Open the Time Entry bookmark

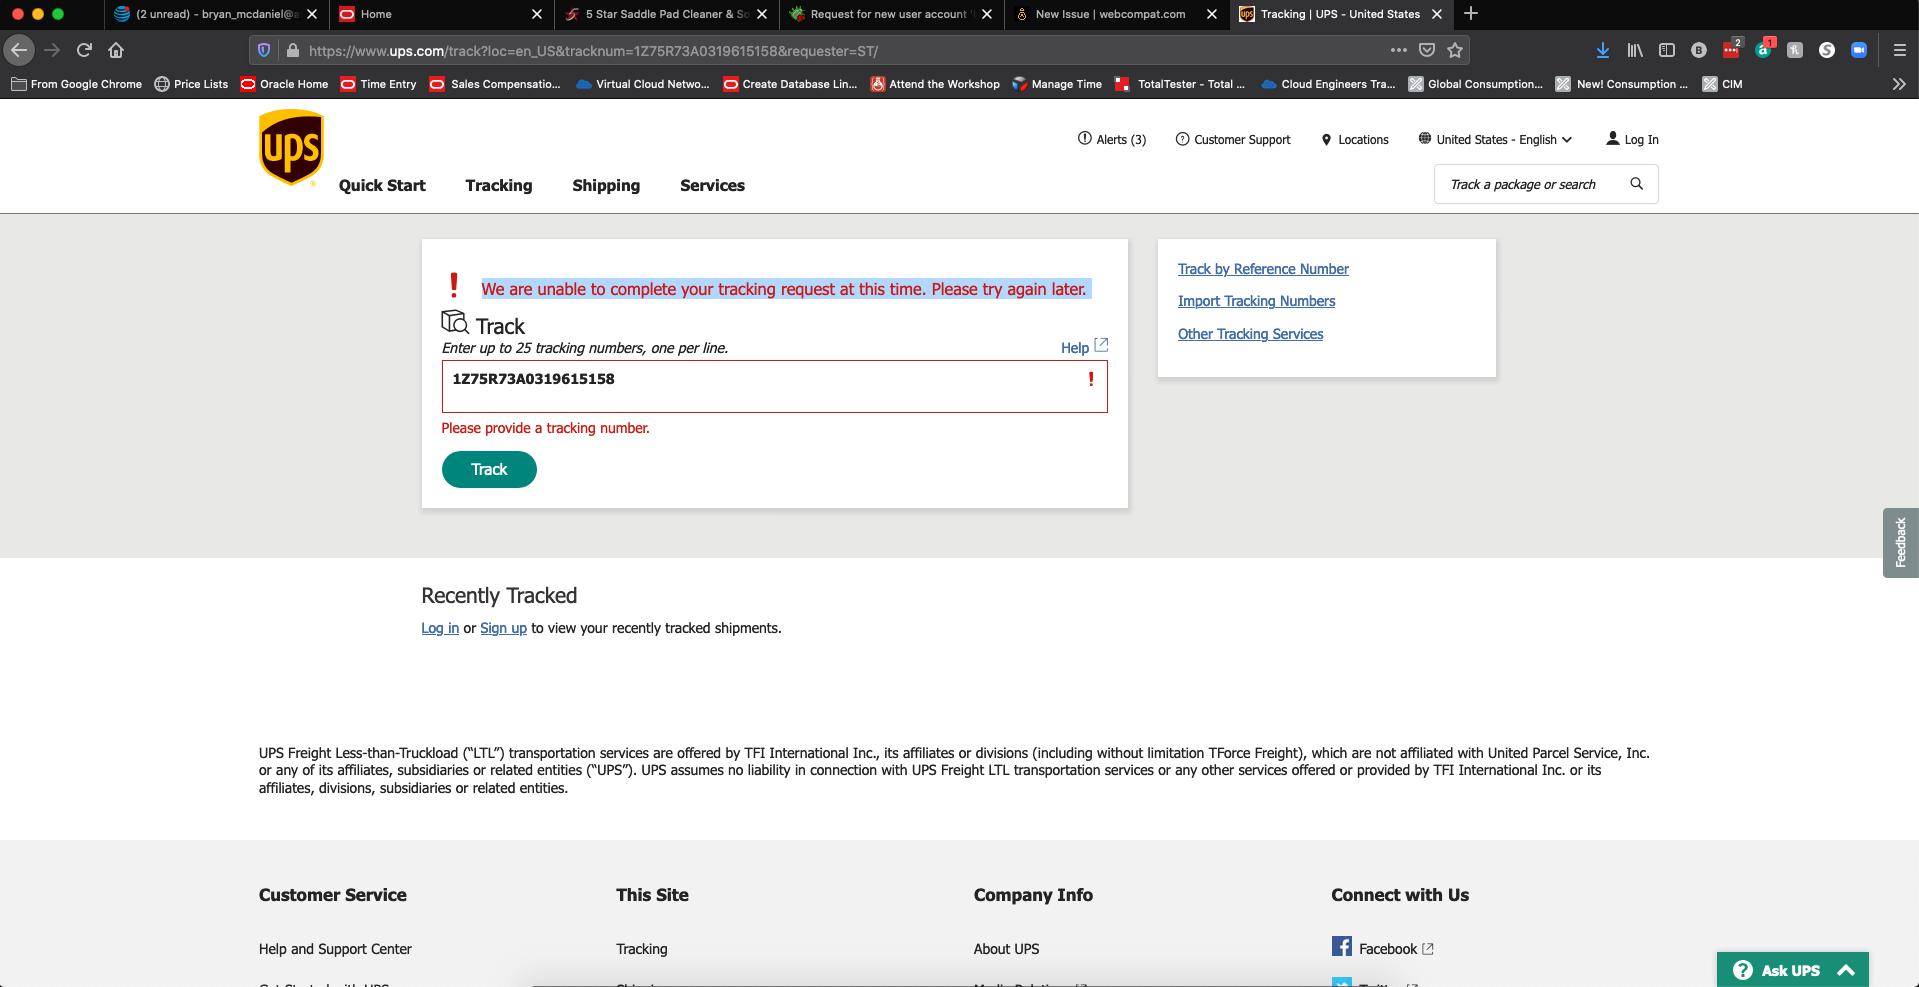[x=378, y=84]
